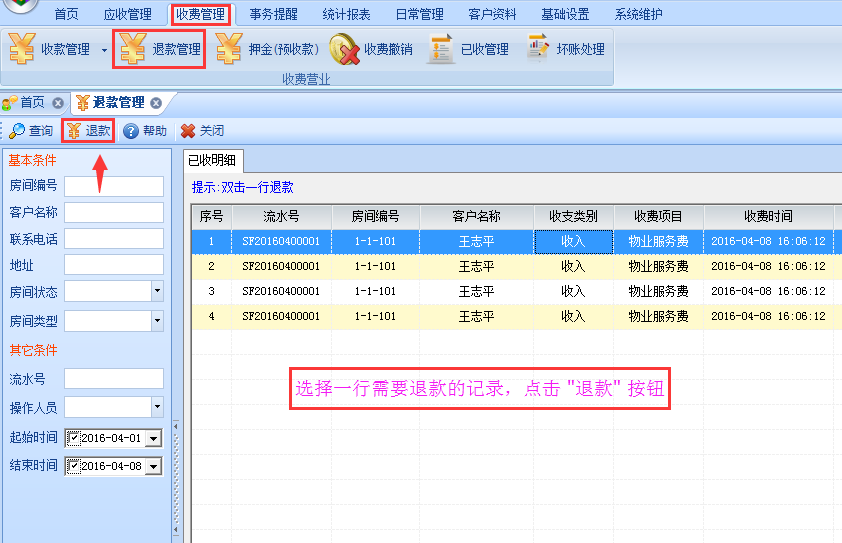Click 客户名称 input field
This screenshot has width=842, height=543.
pyautogui.click(x=114, y=212)
